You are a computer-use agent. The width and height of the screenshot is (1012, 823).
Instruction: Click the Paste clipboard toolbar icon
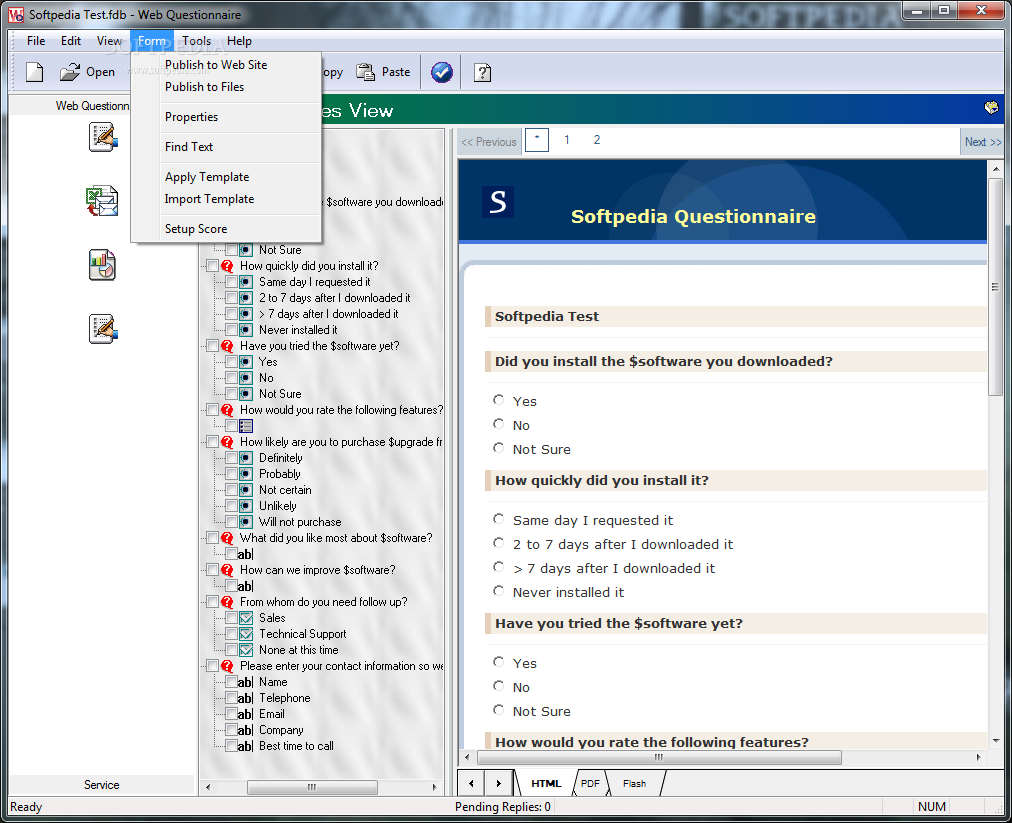click(x=366, y=72)
